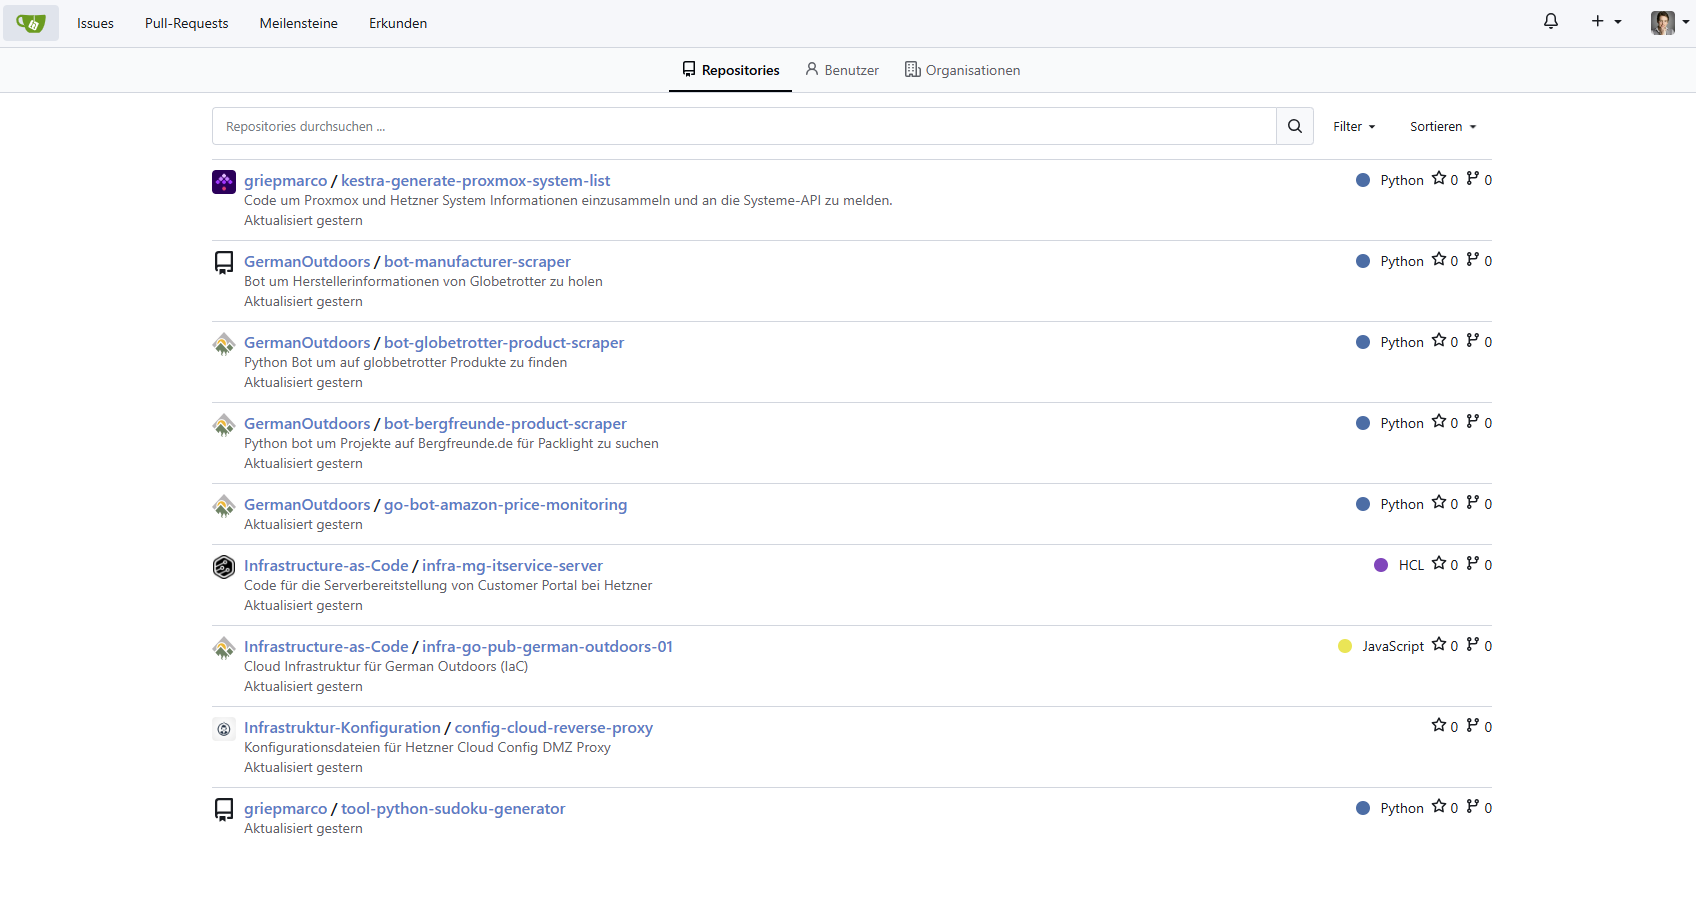Open the kestra-generate-proxmox-system-list repository link
Screen dimensions: 1696x913
(x=475, y=181)
